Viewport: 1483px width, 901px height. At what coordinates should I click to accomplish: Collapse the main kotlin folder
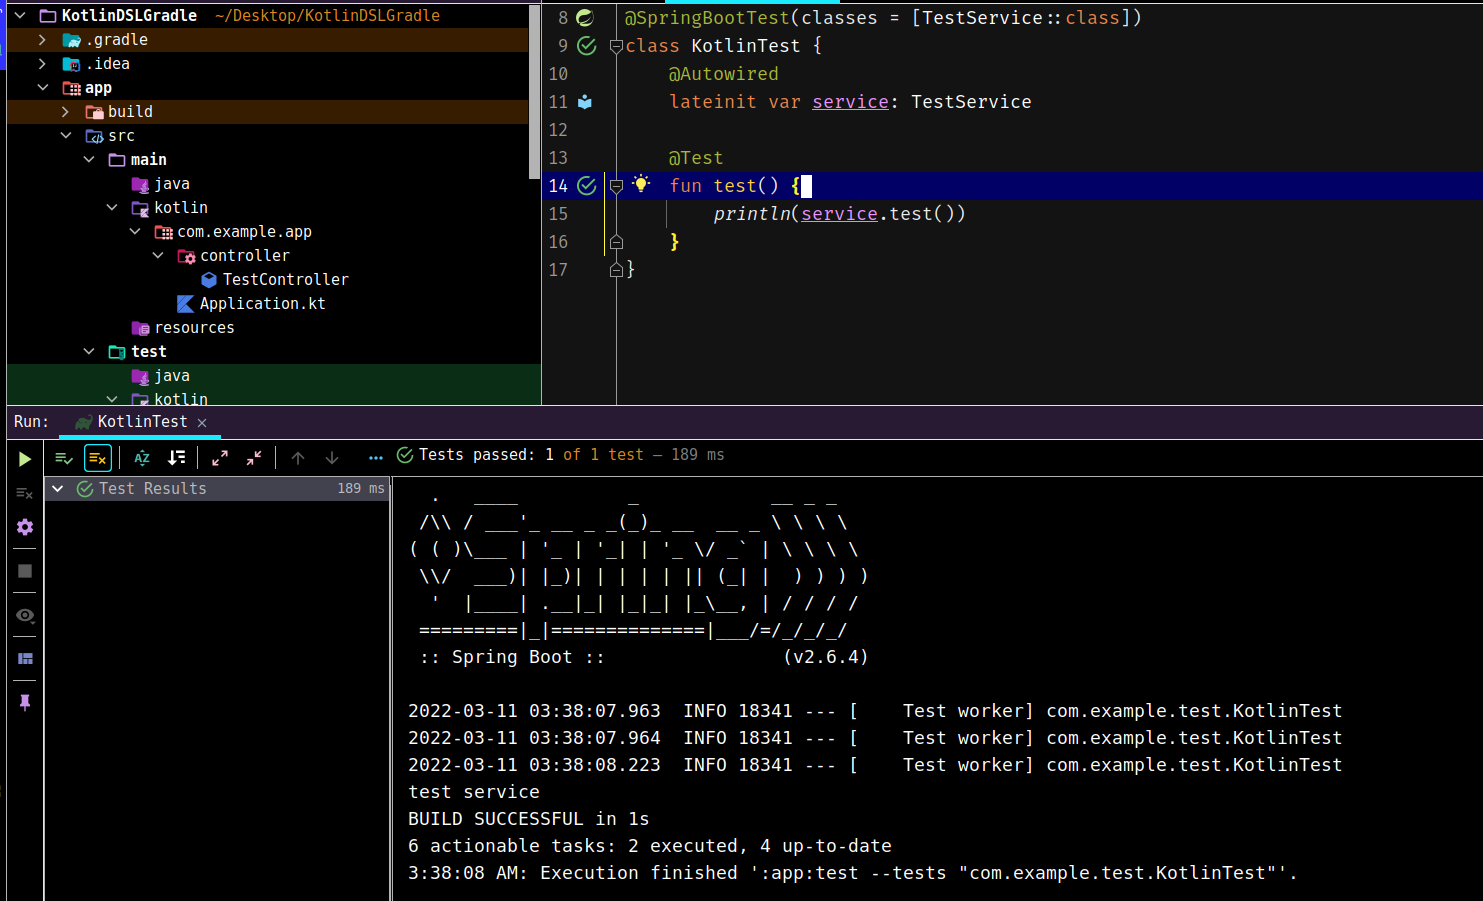(x=111, y=208)
